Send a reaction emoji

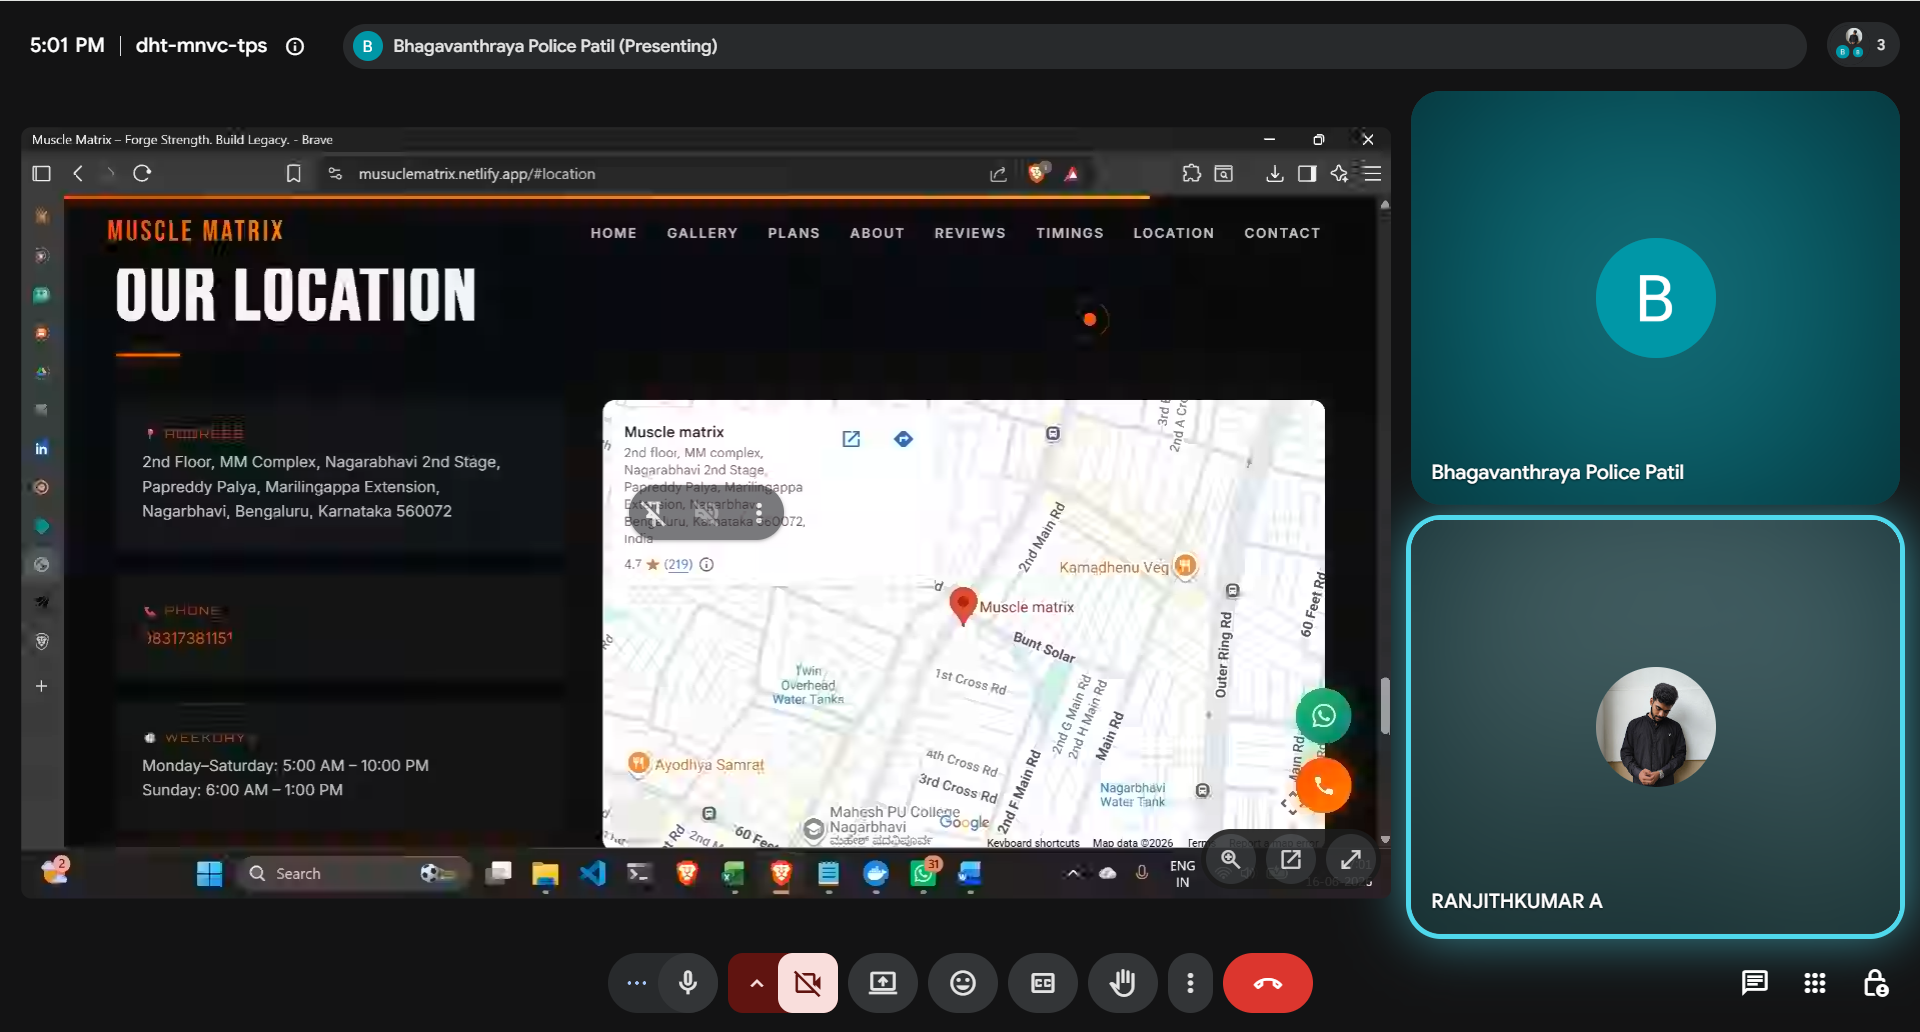click(x=963, y=983)
